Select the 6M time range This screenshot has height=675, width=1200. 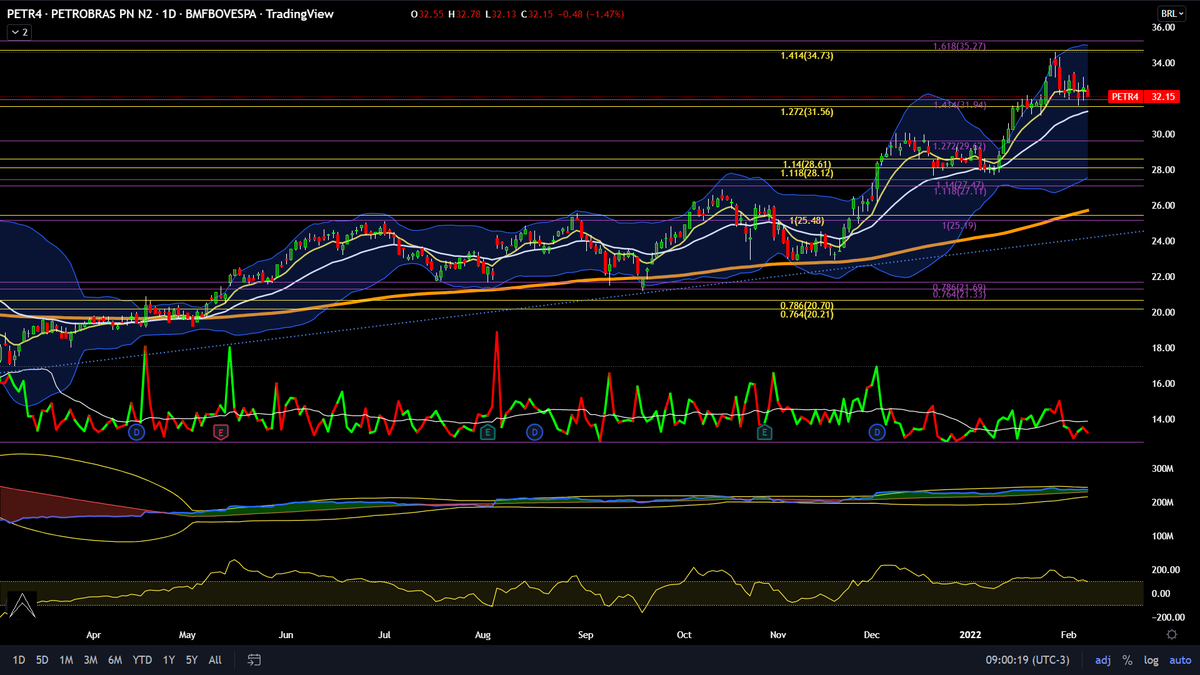pyautogui.click(x=115, y=660)
